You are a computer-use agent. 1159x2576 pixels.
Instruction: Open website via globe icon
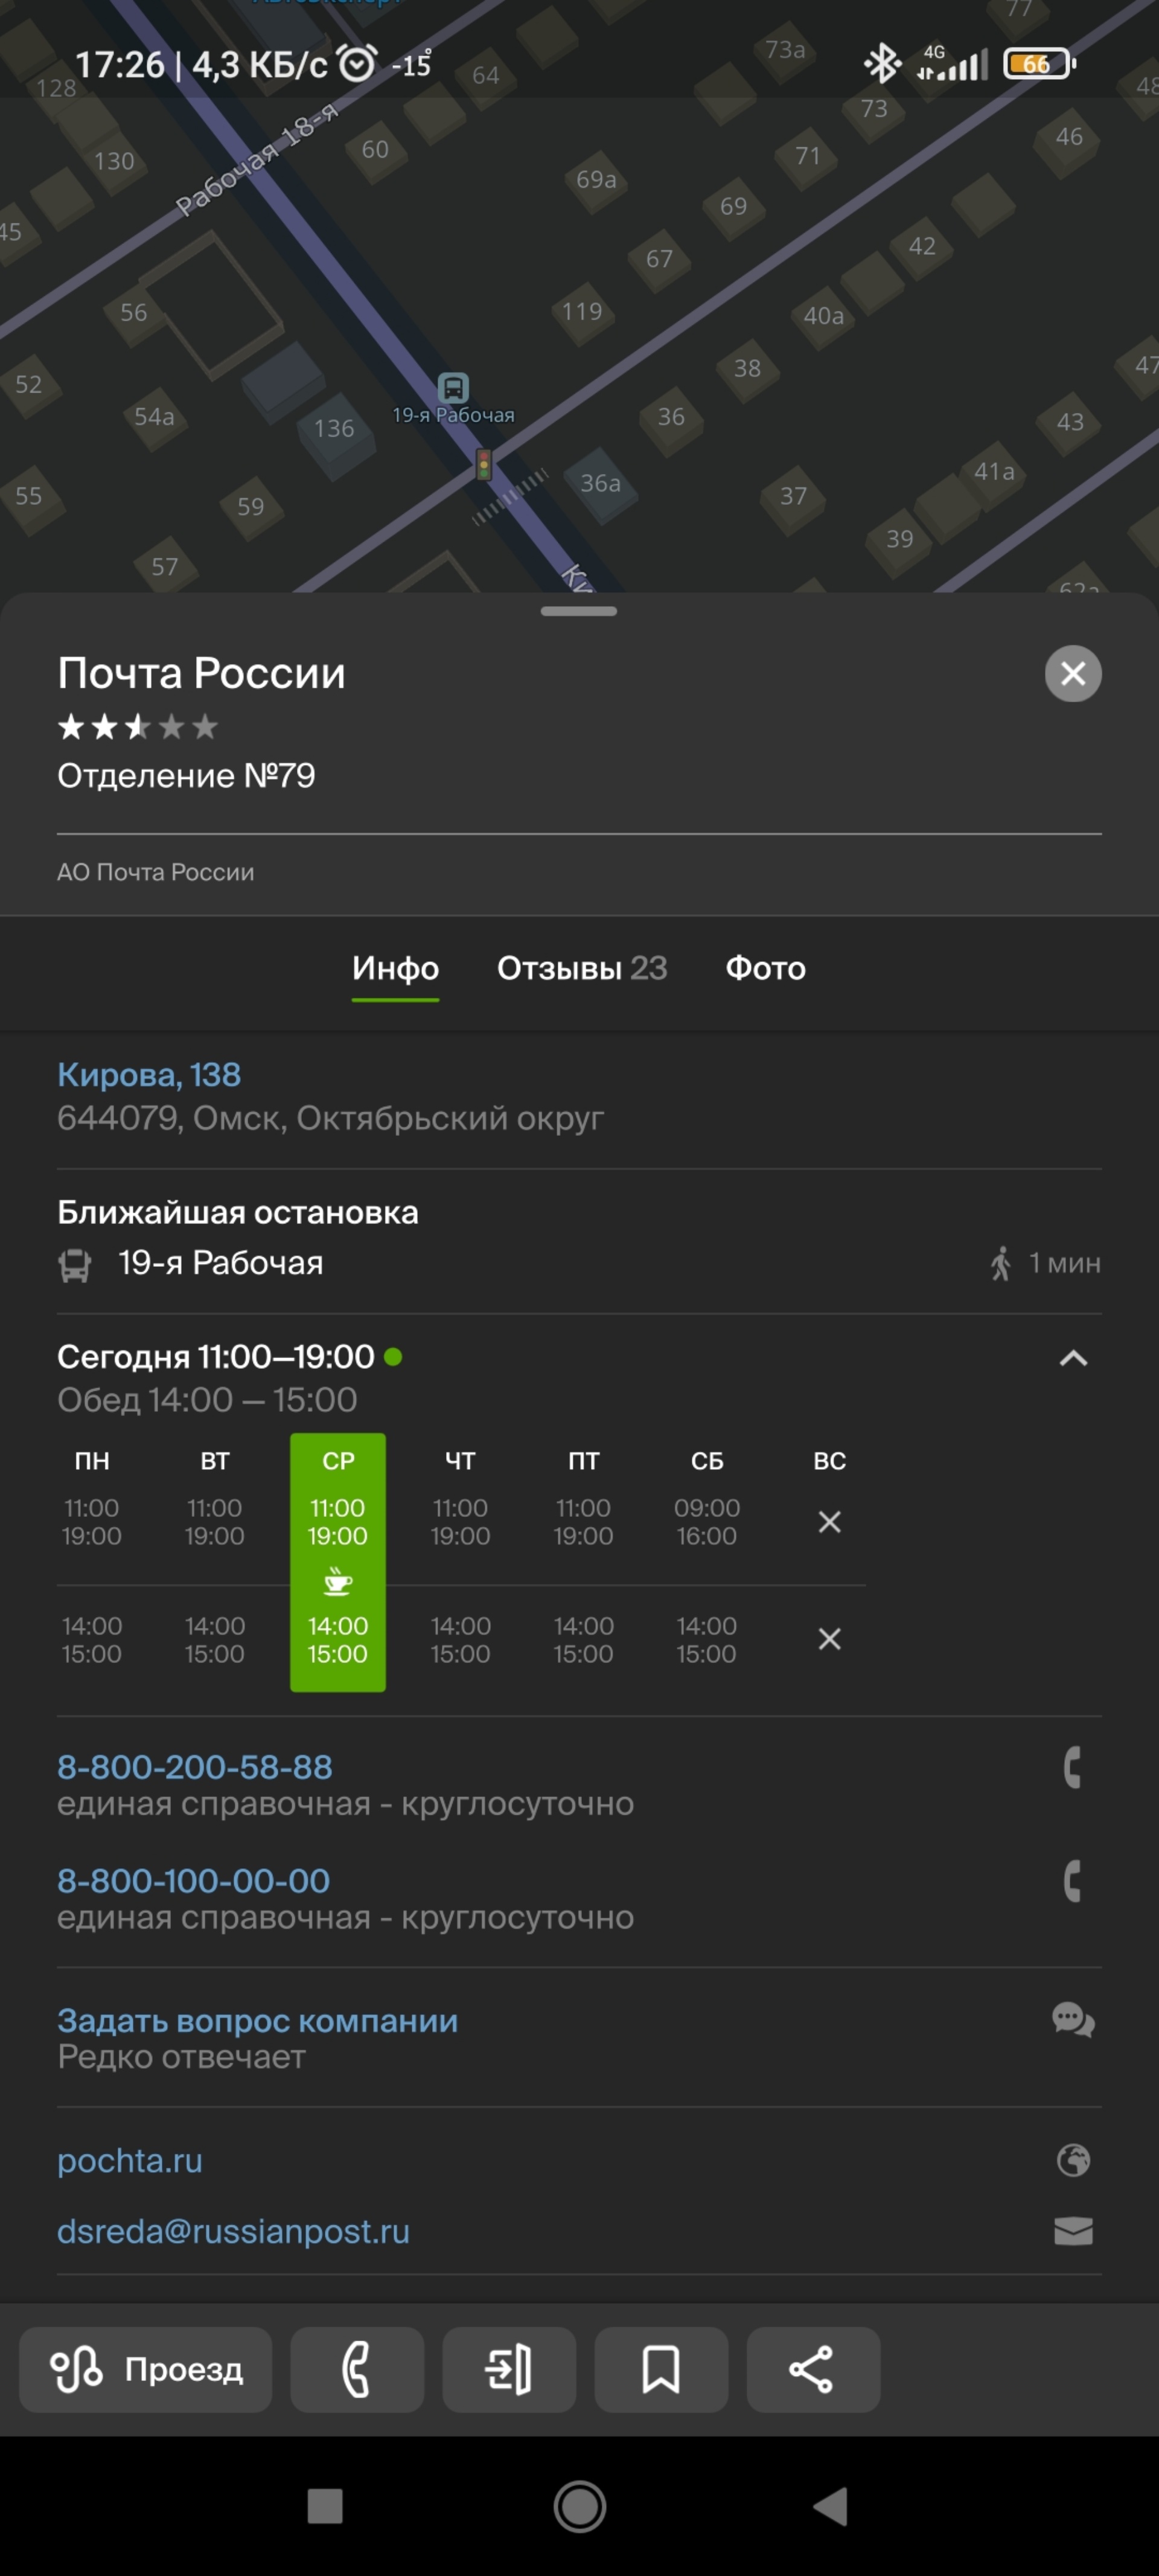point(1073,2160)
